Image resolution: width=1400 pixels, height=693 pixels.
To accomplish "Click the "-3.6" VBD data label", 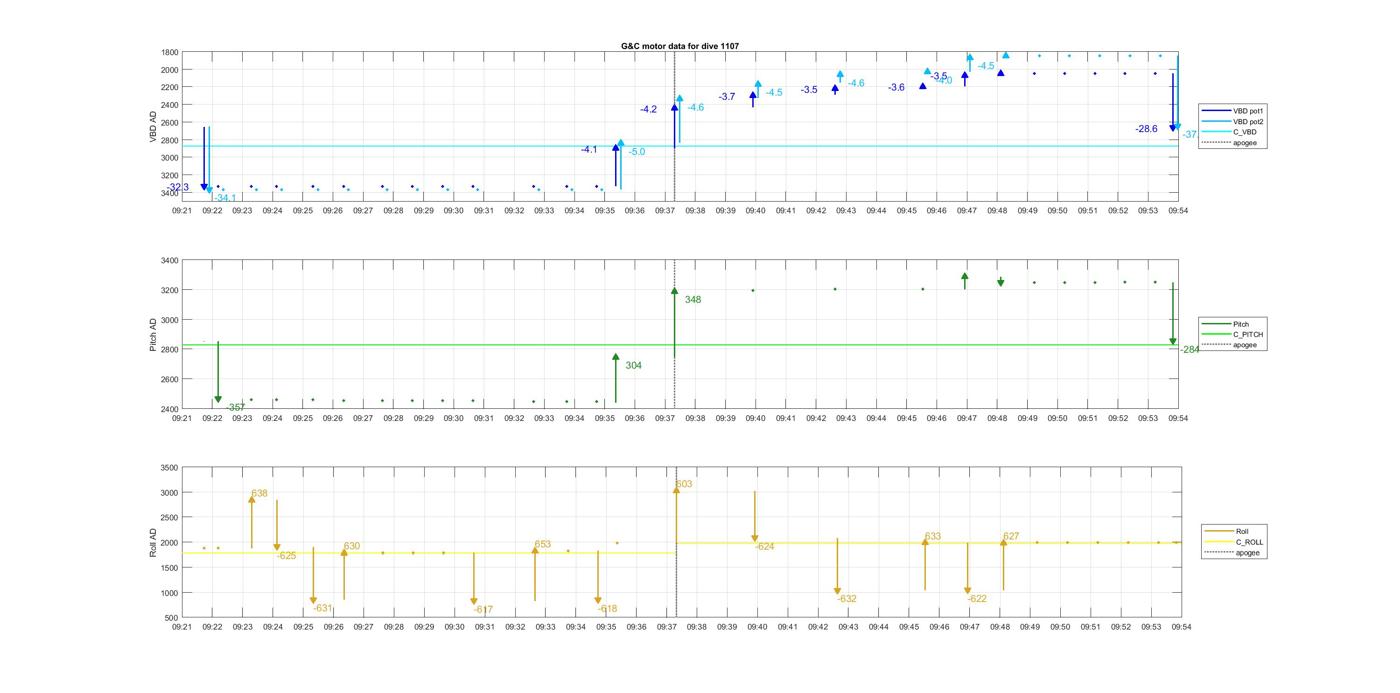I will [896, 88].
